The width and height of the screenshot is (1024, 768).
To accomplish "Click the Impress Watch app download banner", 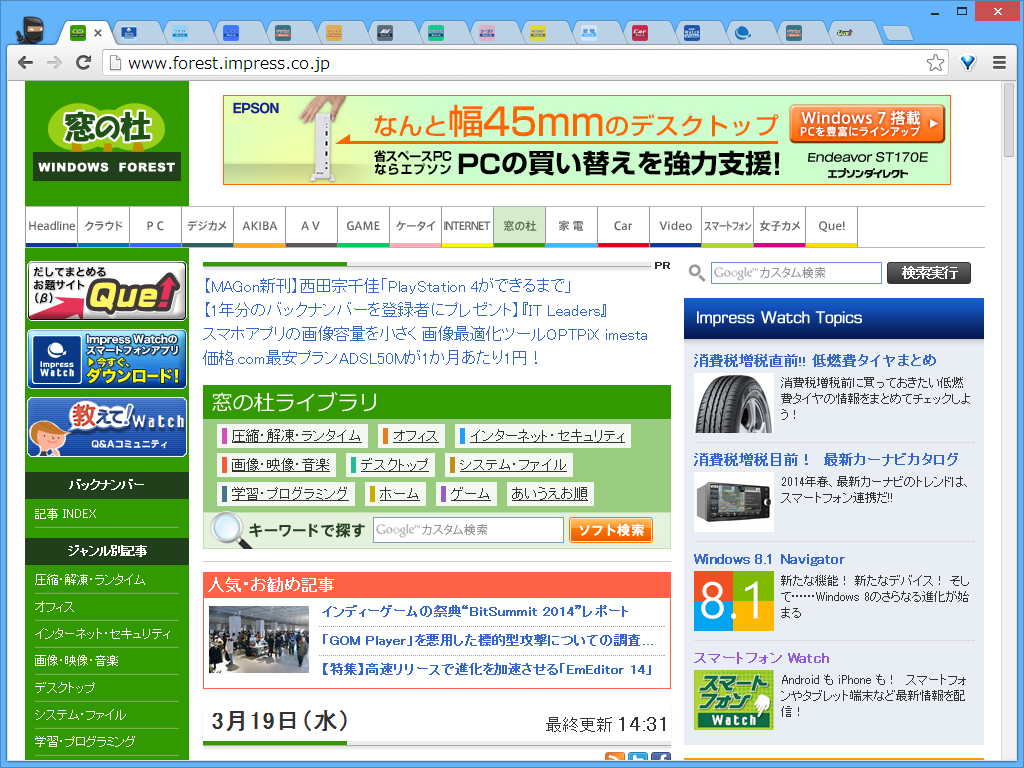I will tap(106, 359).
